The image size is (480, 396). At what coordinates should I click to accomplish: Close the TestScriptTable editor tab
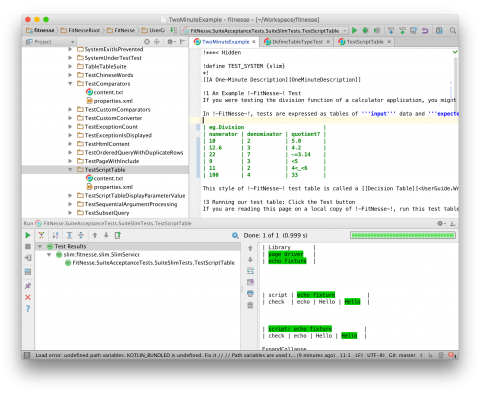[389, 42]
